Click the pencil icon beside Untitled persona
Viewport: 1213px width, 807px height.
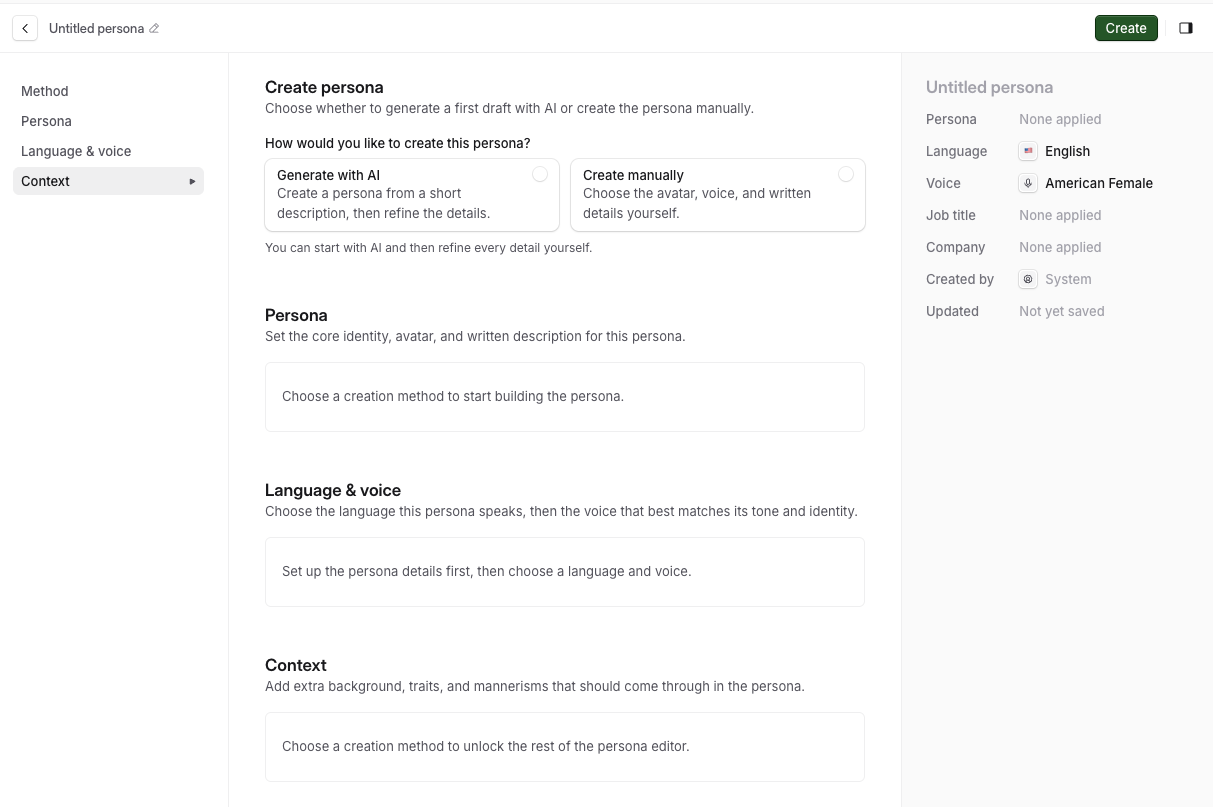coord(154,29)
